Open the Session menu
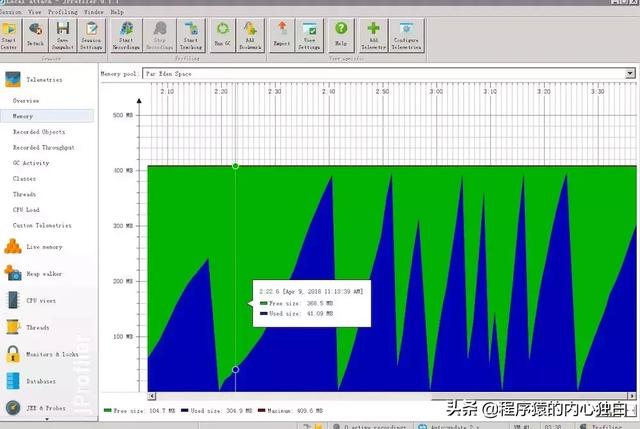 (x=10, y=12)
